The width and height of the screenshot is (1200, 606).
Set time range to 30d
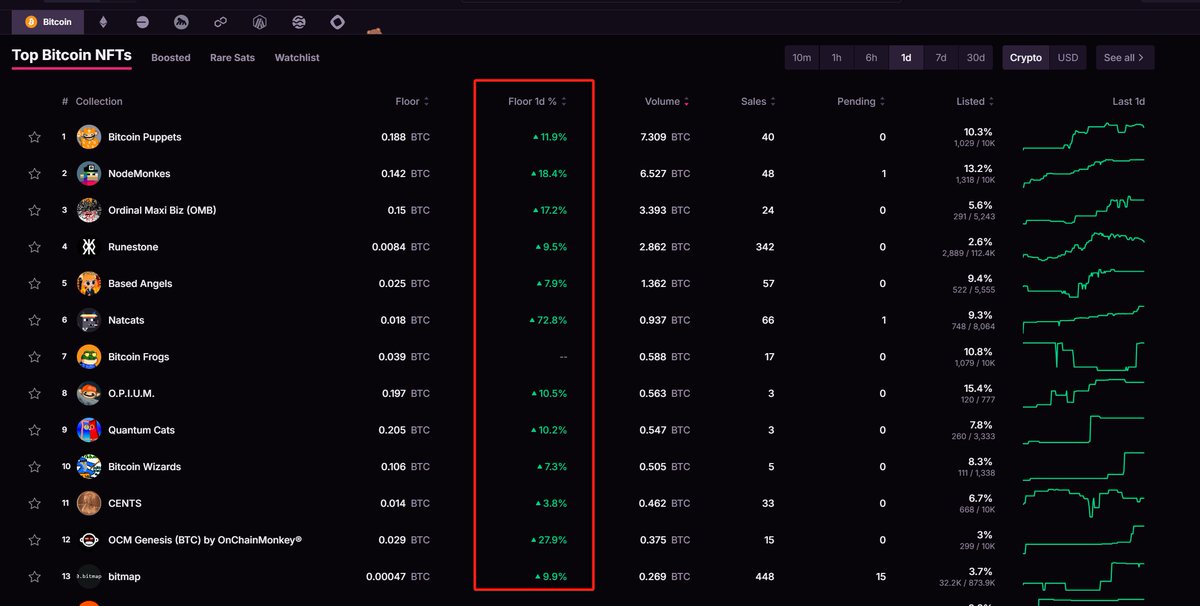(976, 58)
